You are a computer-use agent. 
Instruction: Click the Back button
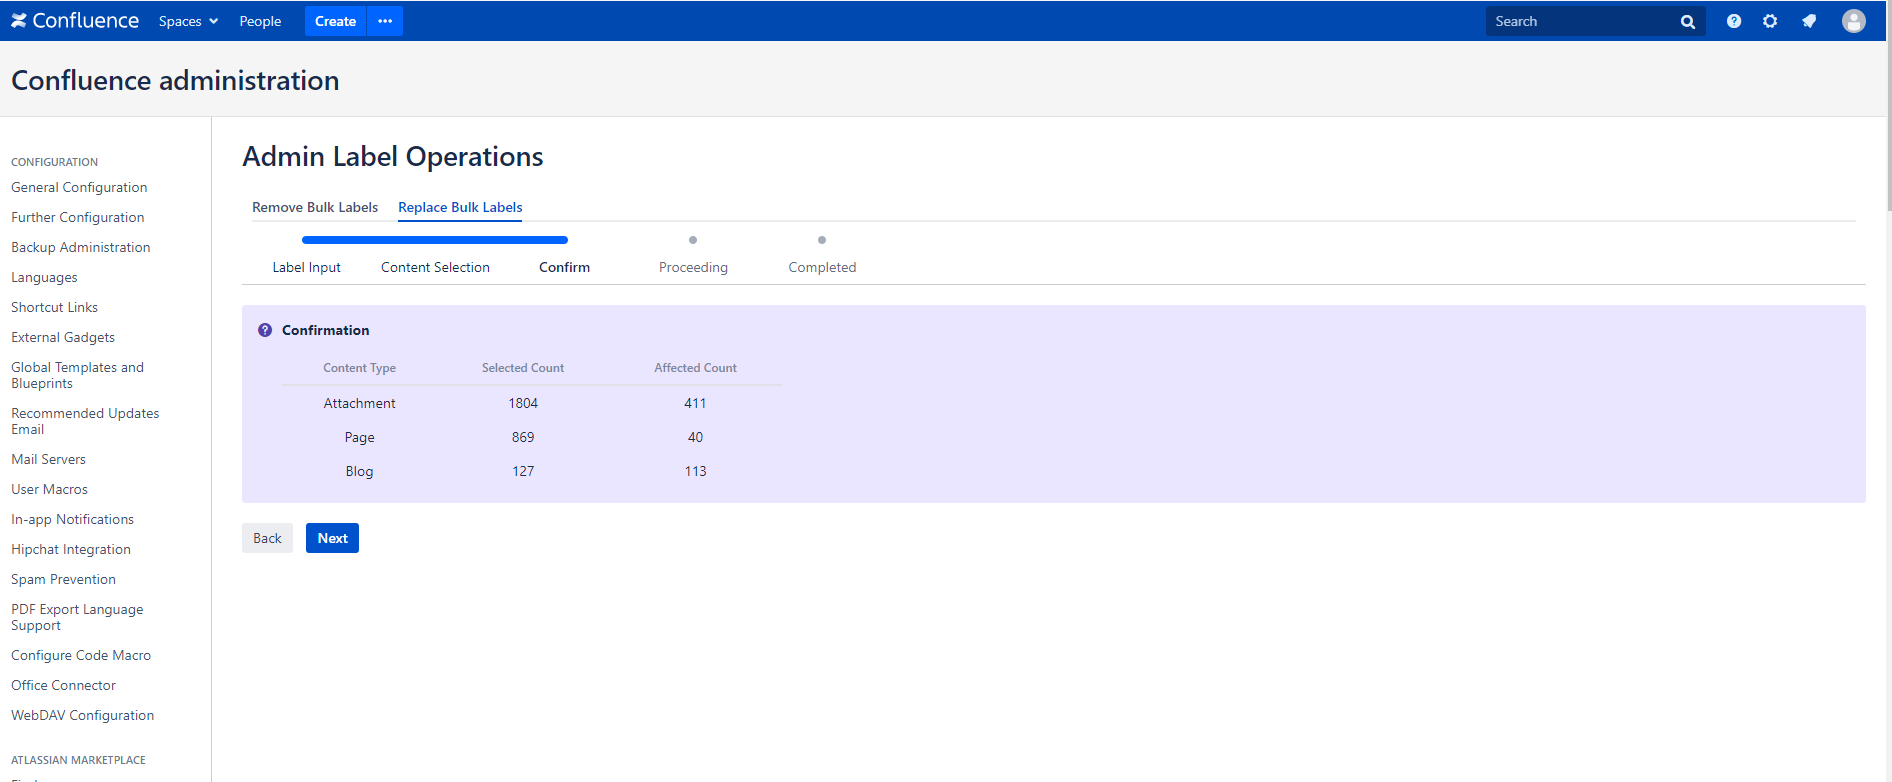(x=267, y=538)
